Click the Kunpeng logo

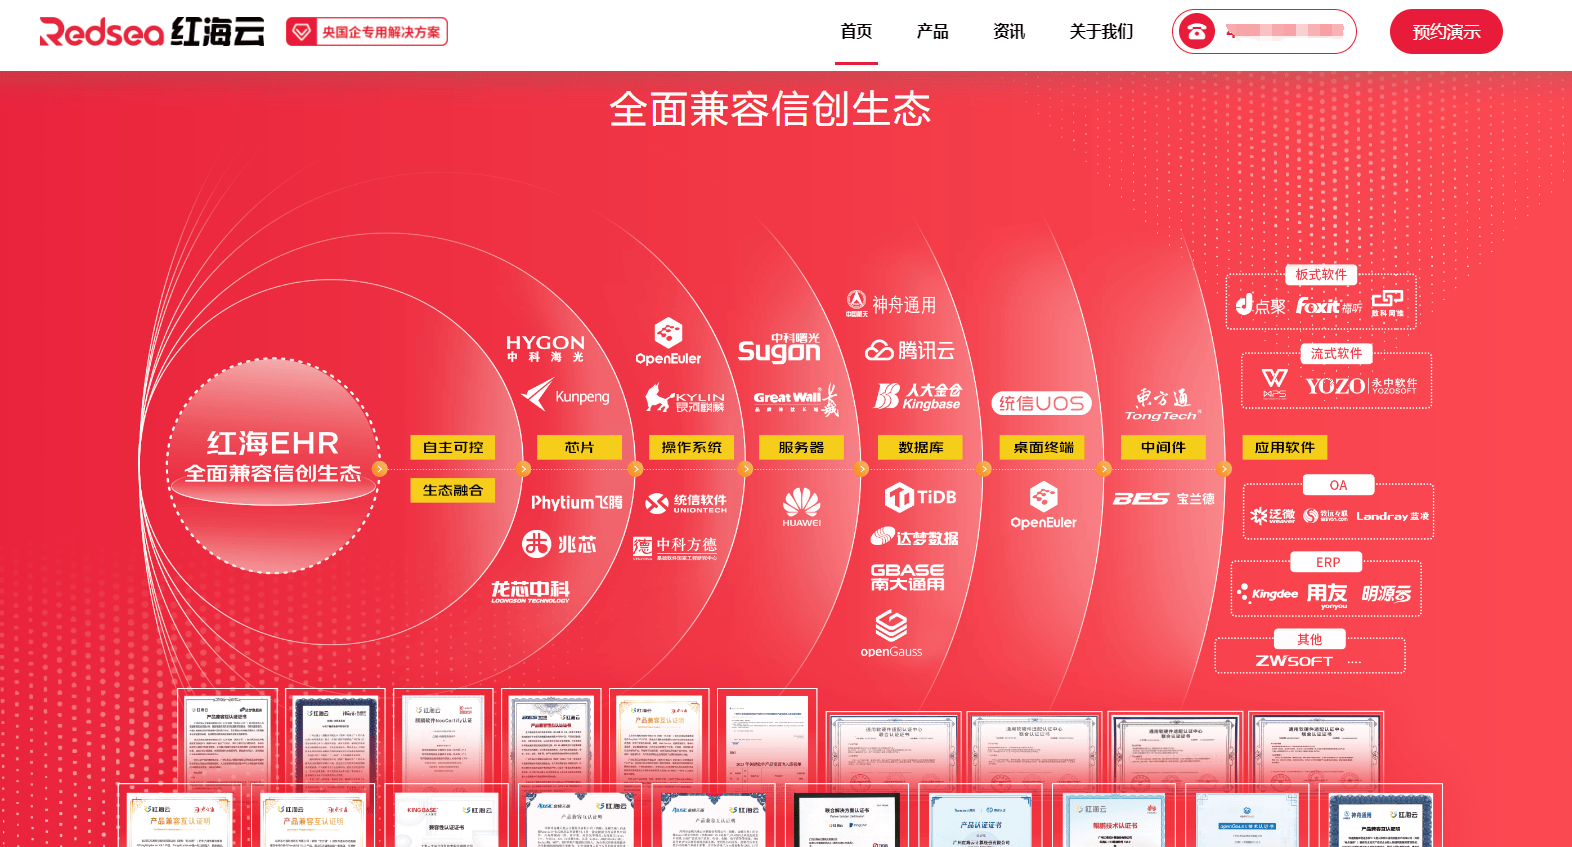(x=566, y=395)
